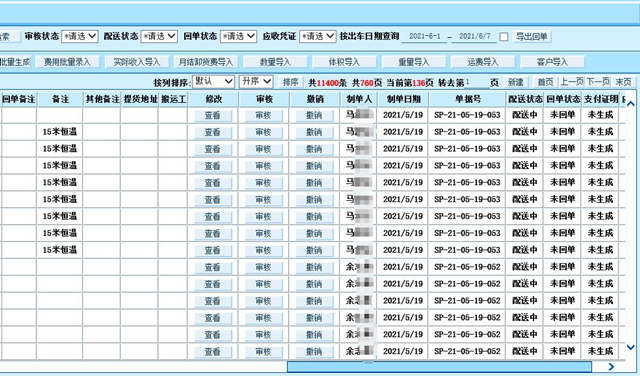640x376 pixels.
Task: Click the 新建 button
Action: click(516, 82)
